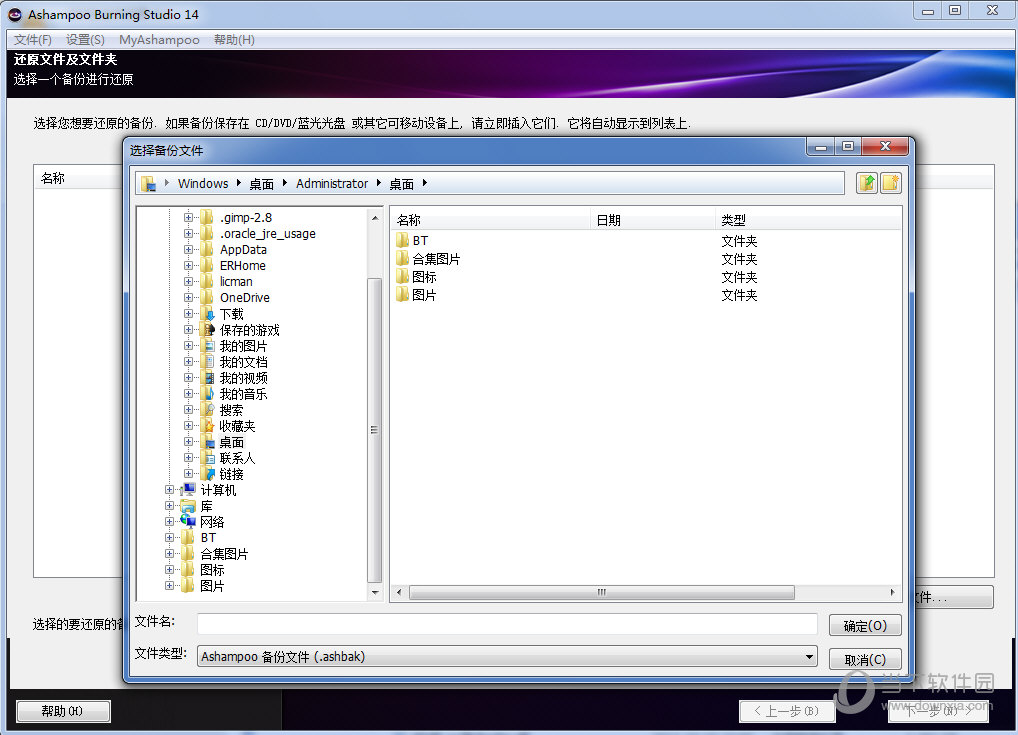
Task: Select 图标 in the folder tree
Action: [212, 569]
